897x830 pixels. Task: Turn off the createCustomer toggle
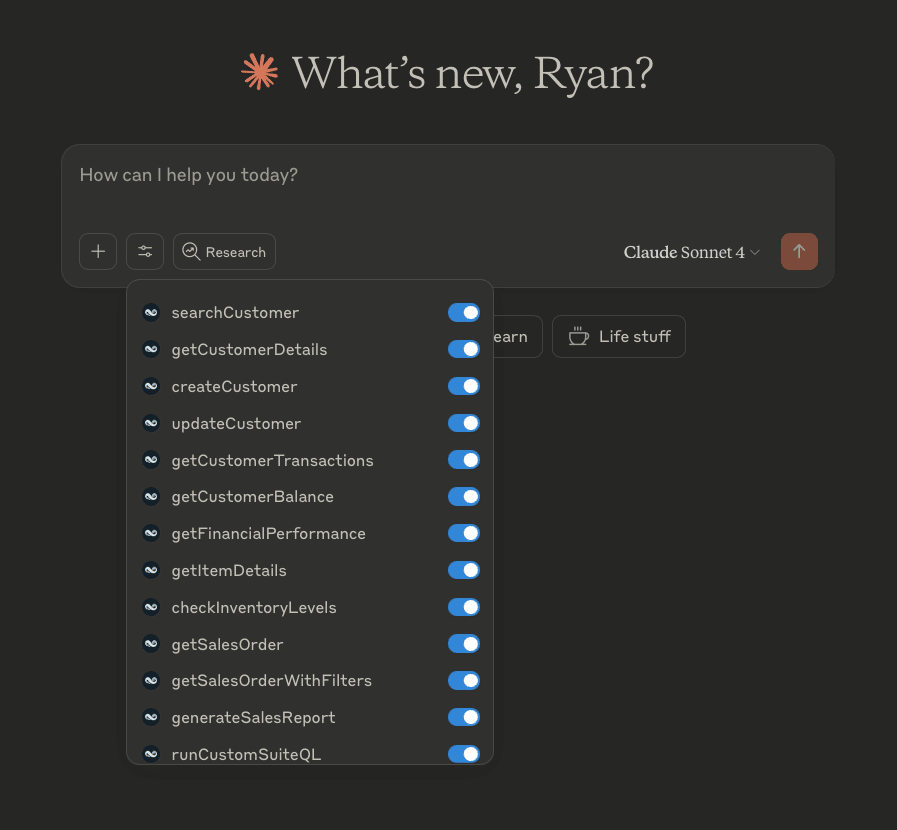tap(464, 387)
